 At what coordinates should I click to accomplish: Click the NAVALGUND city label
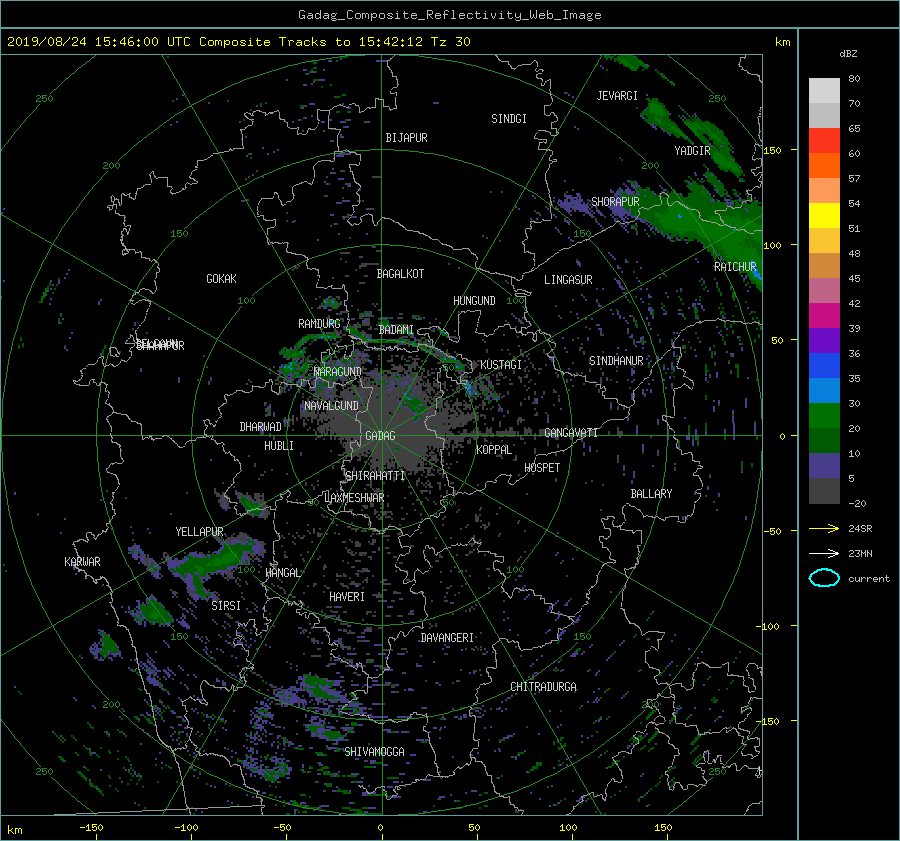(x=331, y=406)
